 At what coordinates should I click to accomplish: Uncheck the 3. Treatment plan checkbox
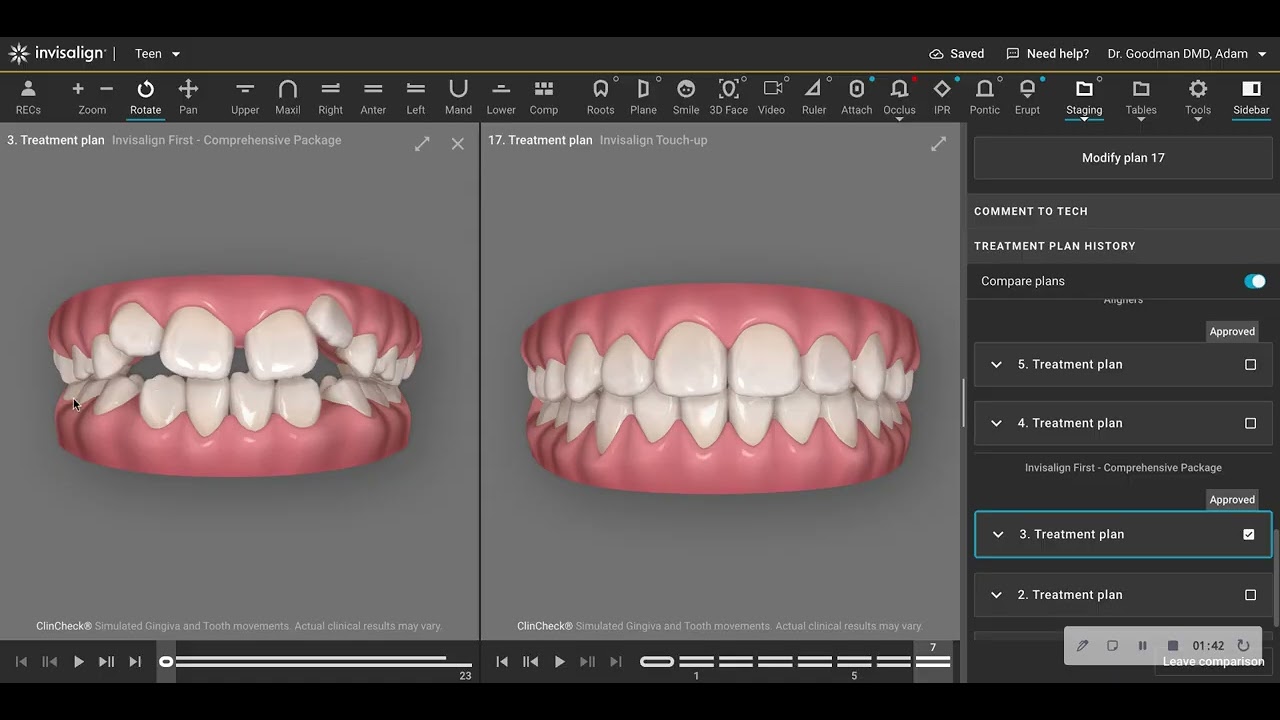[x=1249, y=534]
